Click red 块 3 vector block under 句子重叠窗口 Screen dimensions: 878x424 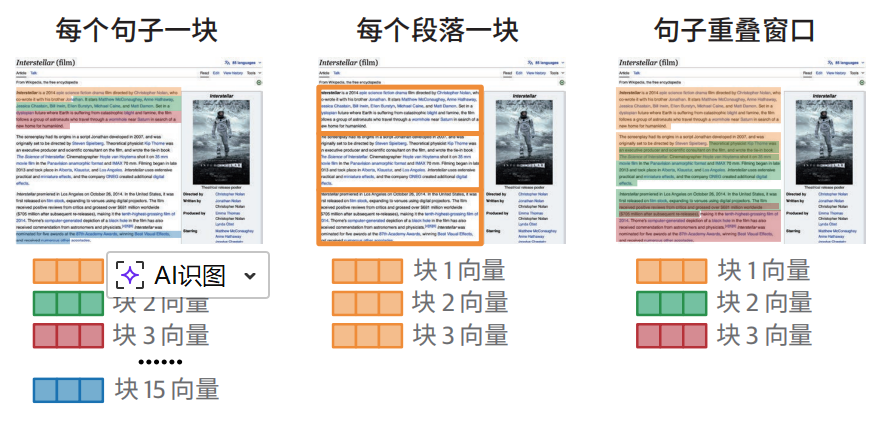[672, 335]
